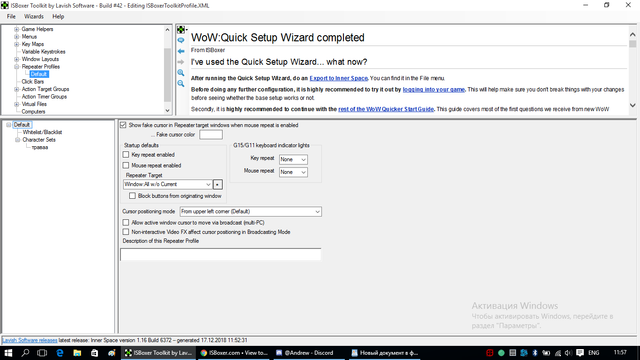
Task: Expand the Window Layouts tree node
Action: click(17, 59)
